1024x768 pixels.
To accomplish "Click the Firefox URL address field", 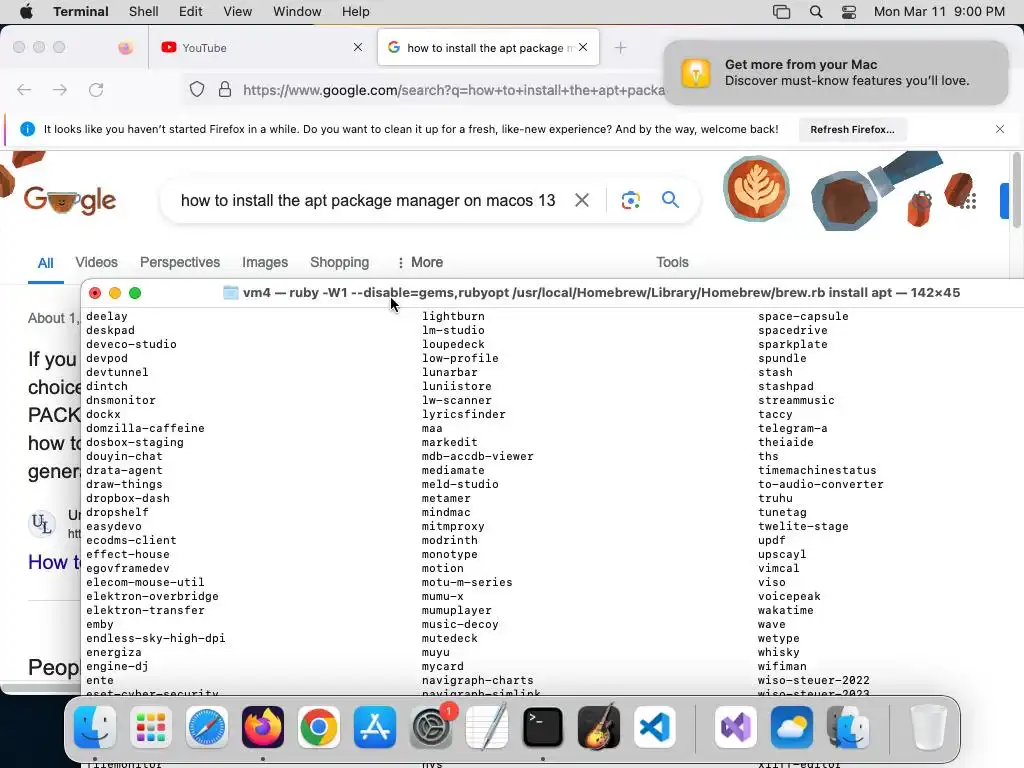I will coord(454,90).
